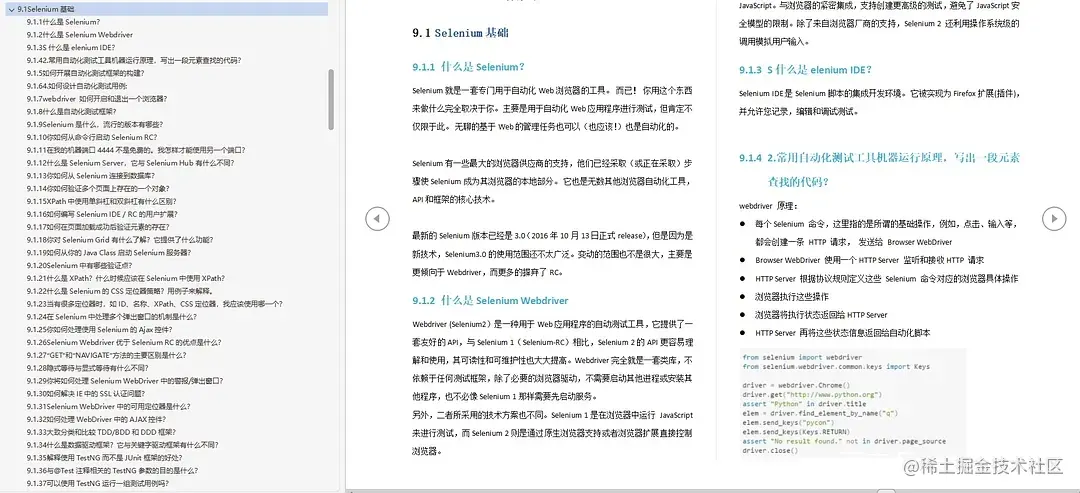Open outline item 9.1.30 解决 IE 中的 SSL 认证问题

(x=86, y=393)
